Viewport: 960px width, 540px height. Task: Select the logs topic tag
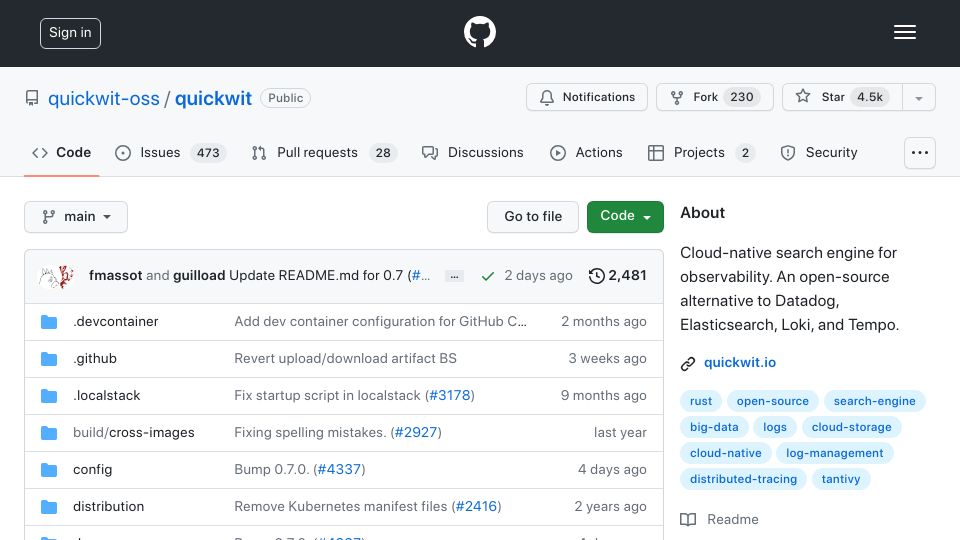click(x=774, y=427)
